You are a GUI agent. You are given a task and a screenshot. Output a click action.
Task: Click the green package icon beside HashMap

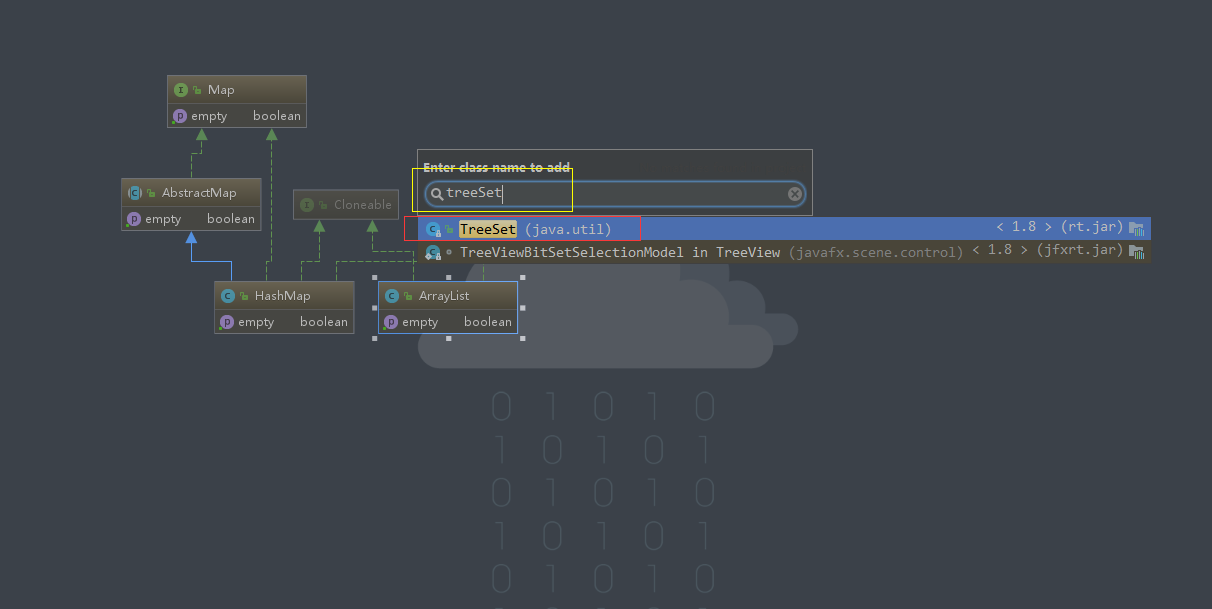(x=243, y=295)
